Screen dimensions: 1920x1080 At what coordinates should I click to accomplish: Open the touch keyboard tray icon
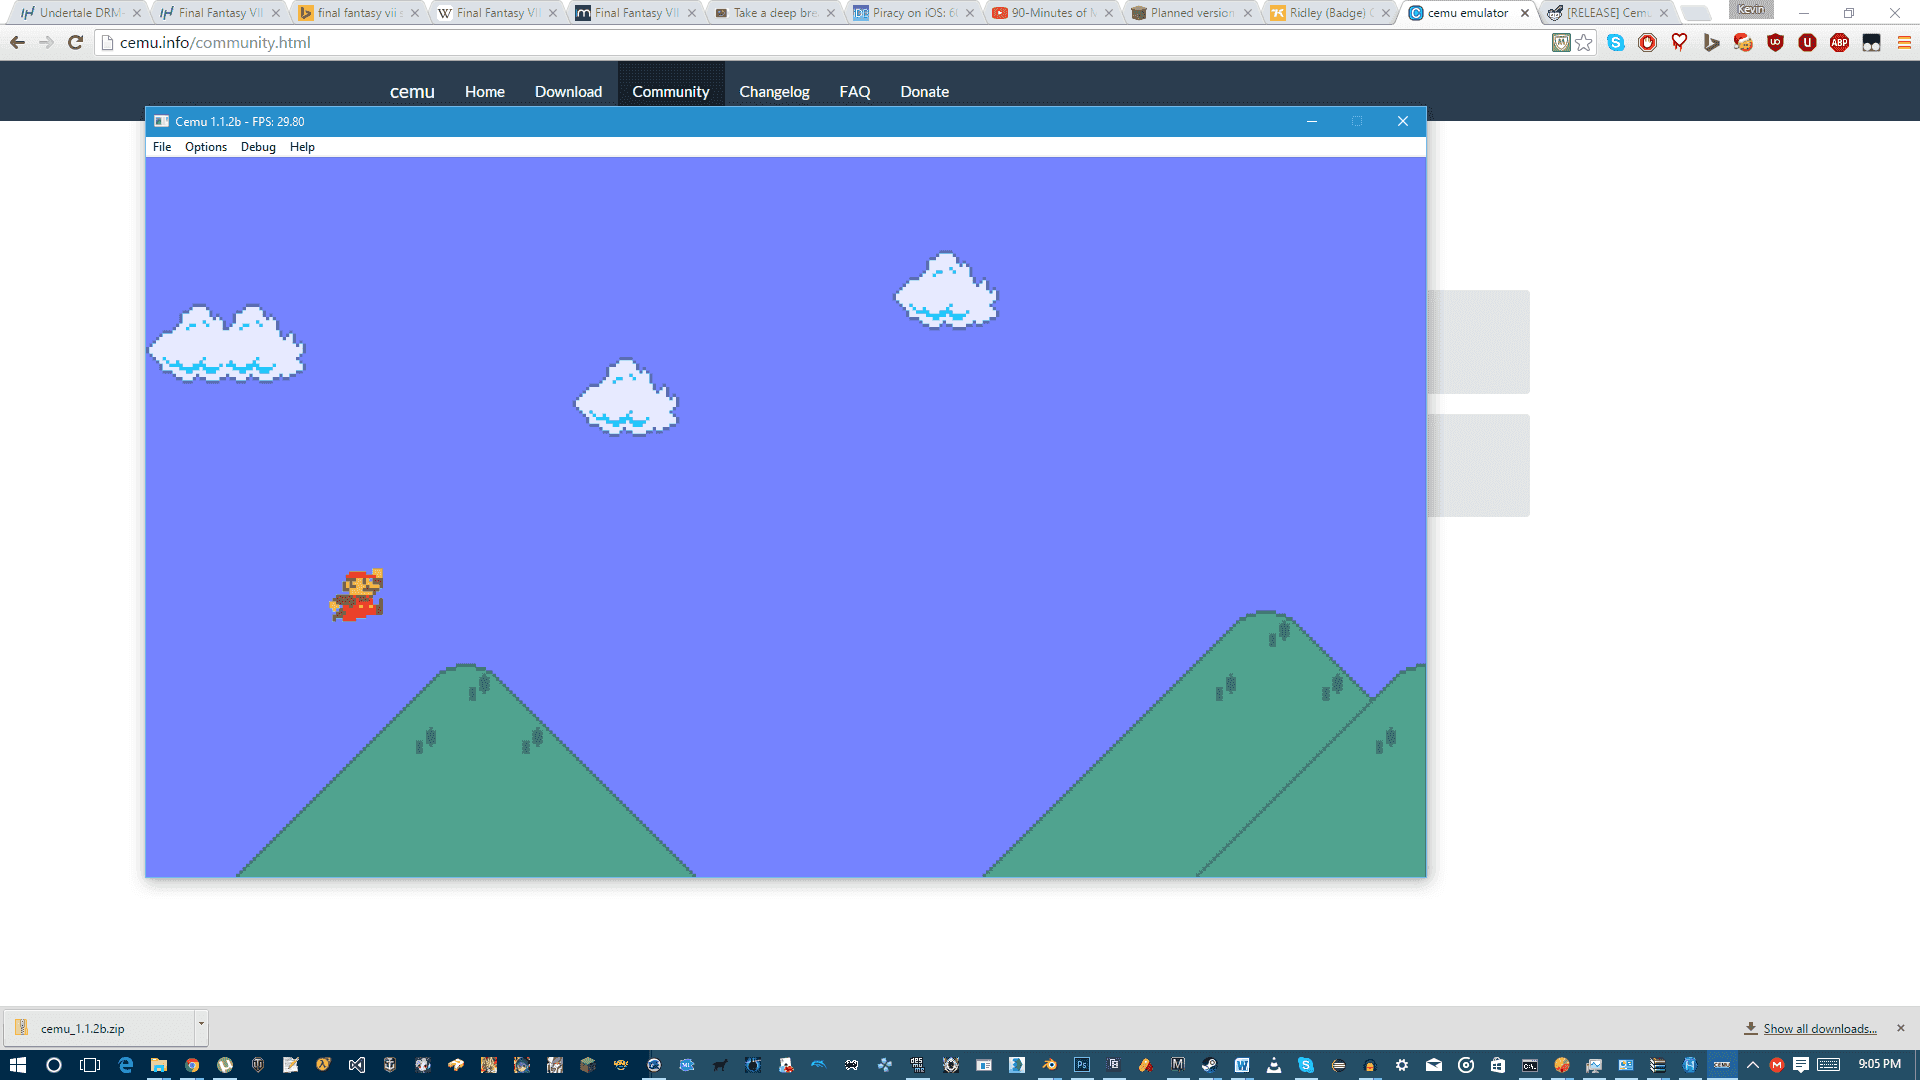[1829, 1065]
